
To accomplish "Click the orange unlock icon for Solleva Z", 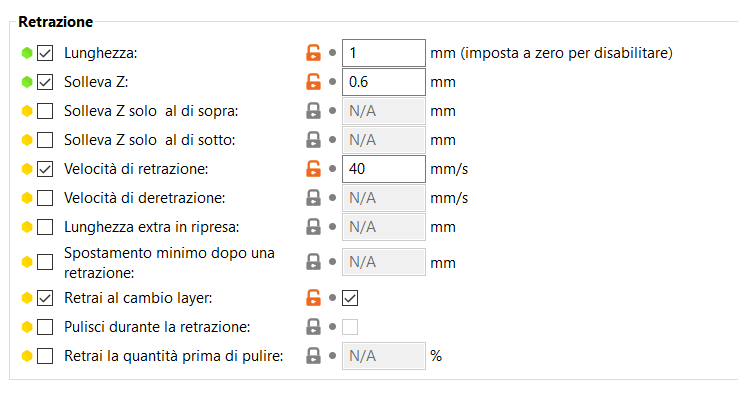I will (x=313, y=82).
